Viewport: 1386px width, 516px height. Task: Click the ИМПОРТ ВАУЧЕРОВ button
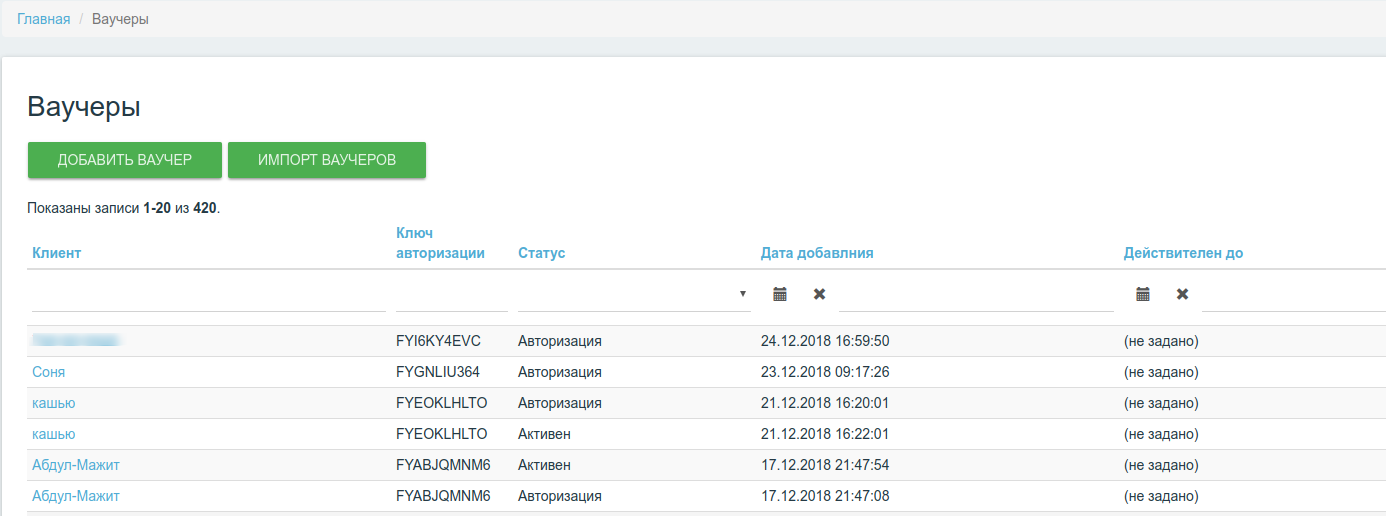pos(327,160)
